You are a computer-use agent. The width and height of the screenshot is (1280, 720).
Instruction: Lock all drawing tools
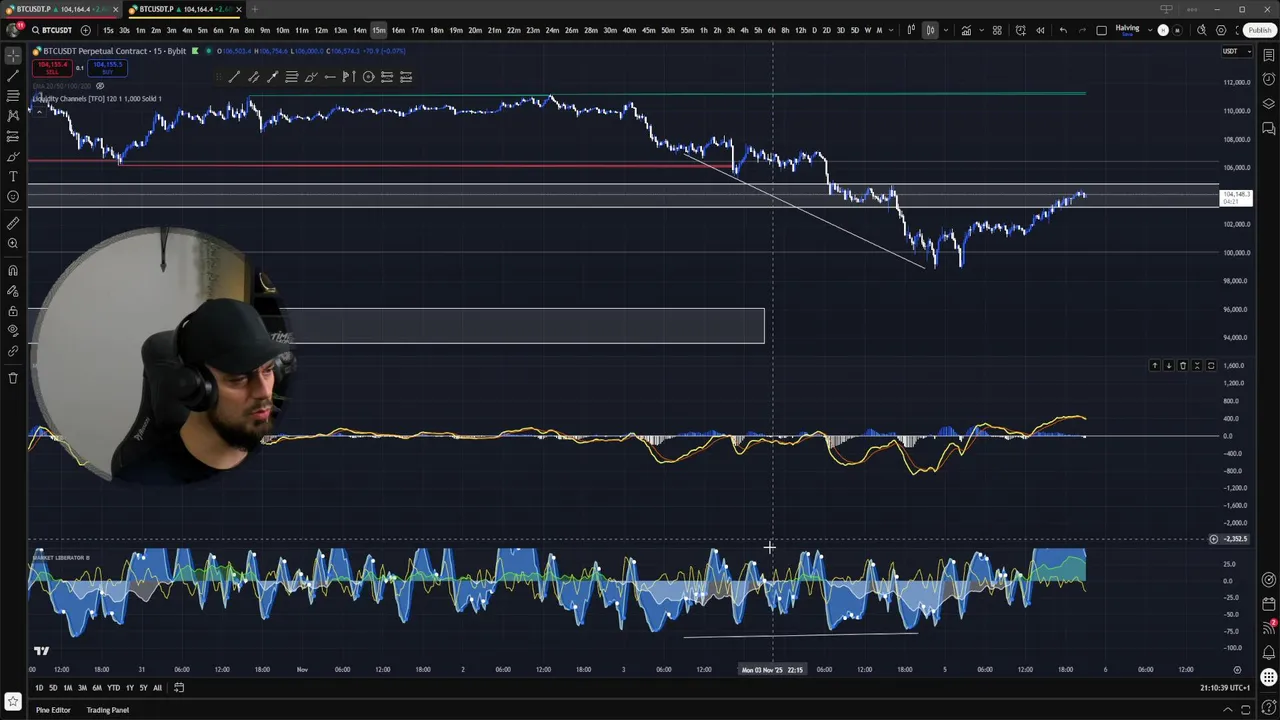pos(13,311)
